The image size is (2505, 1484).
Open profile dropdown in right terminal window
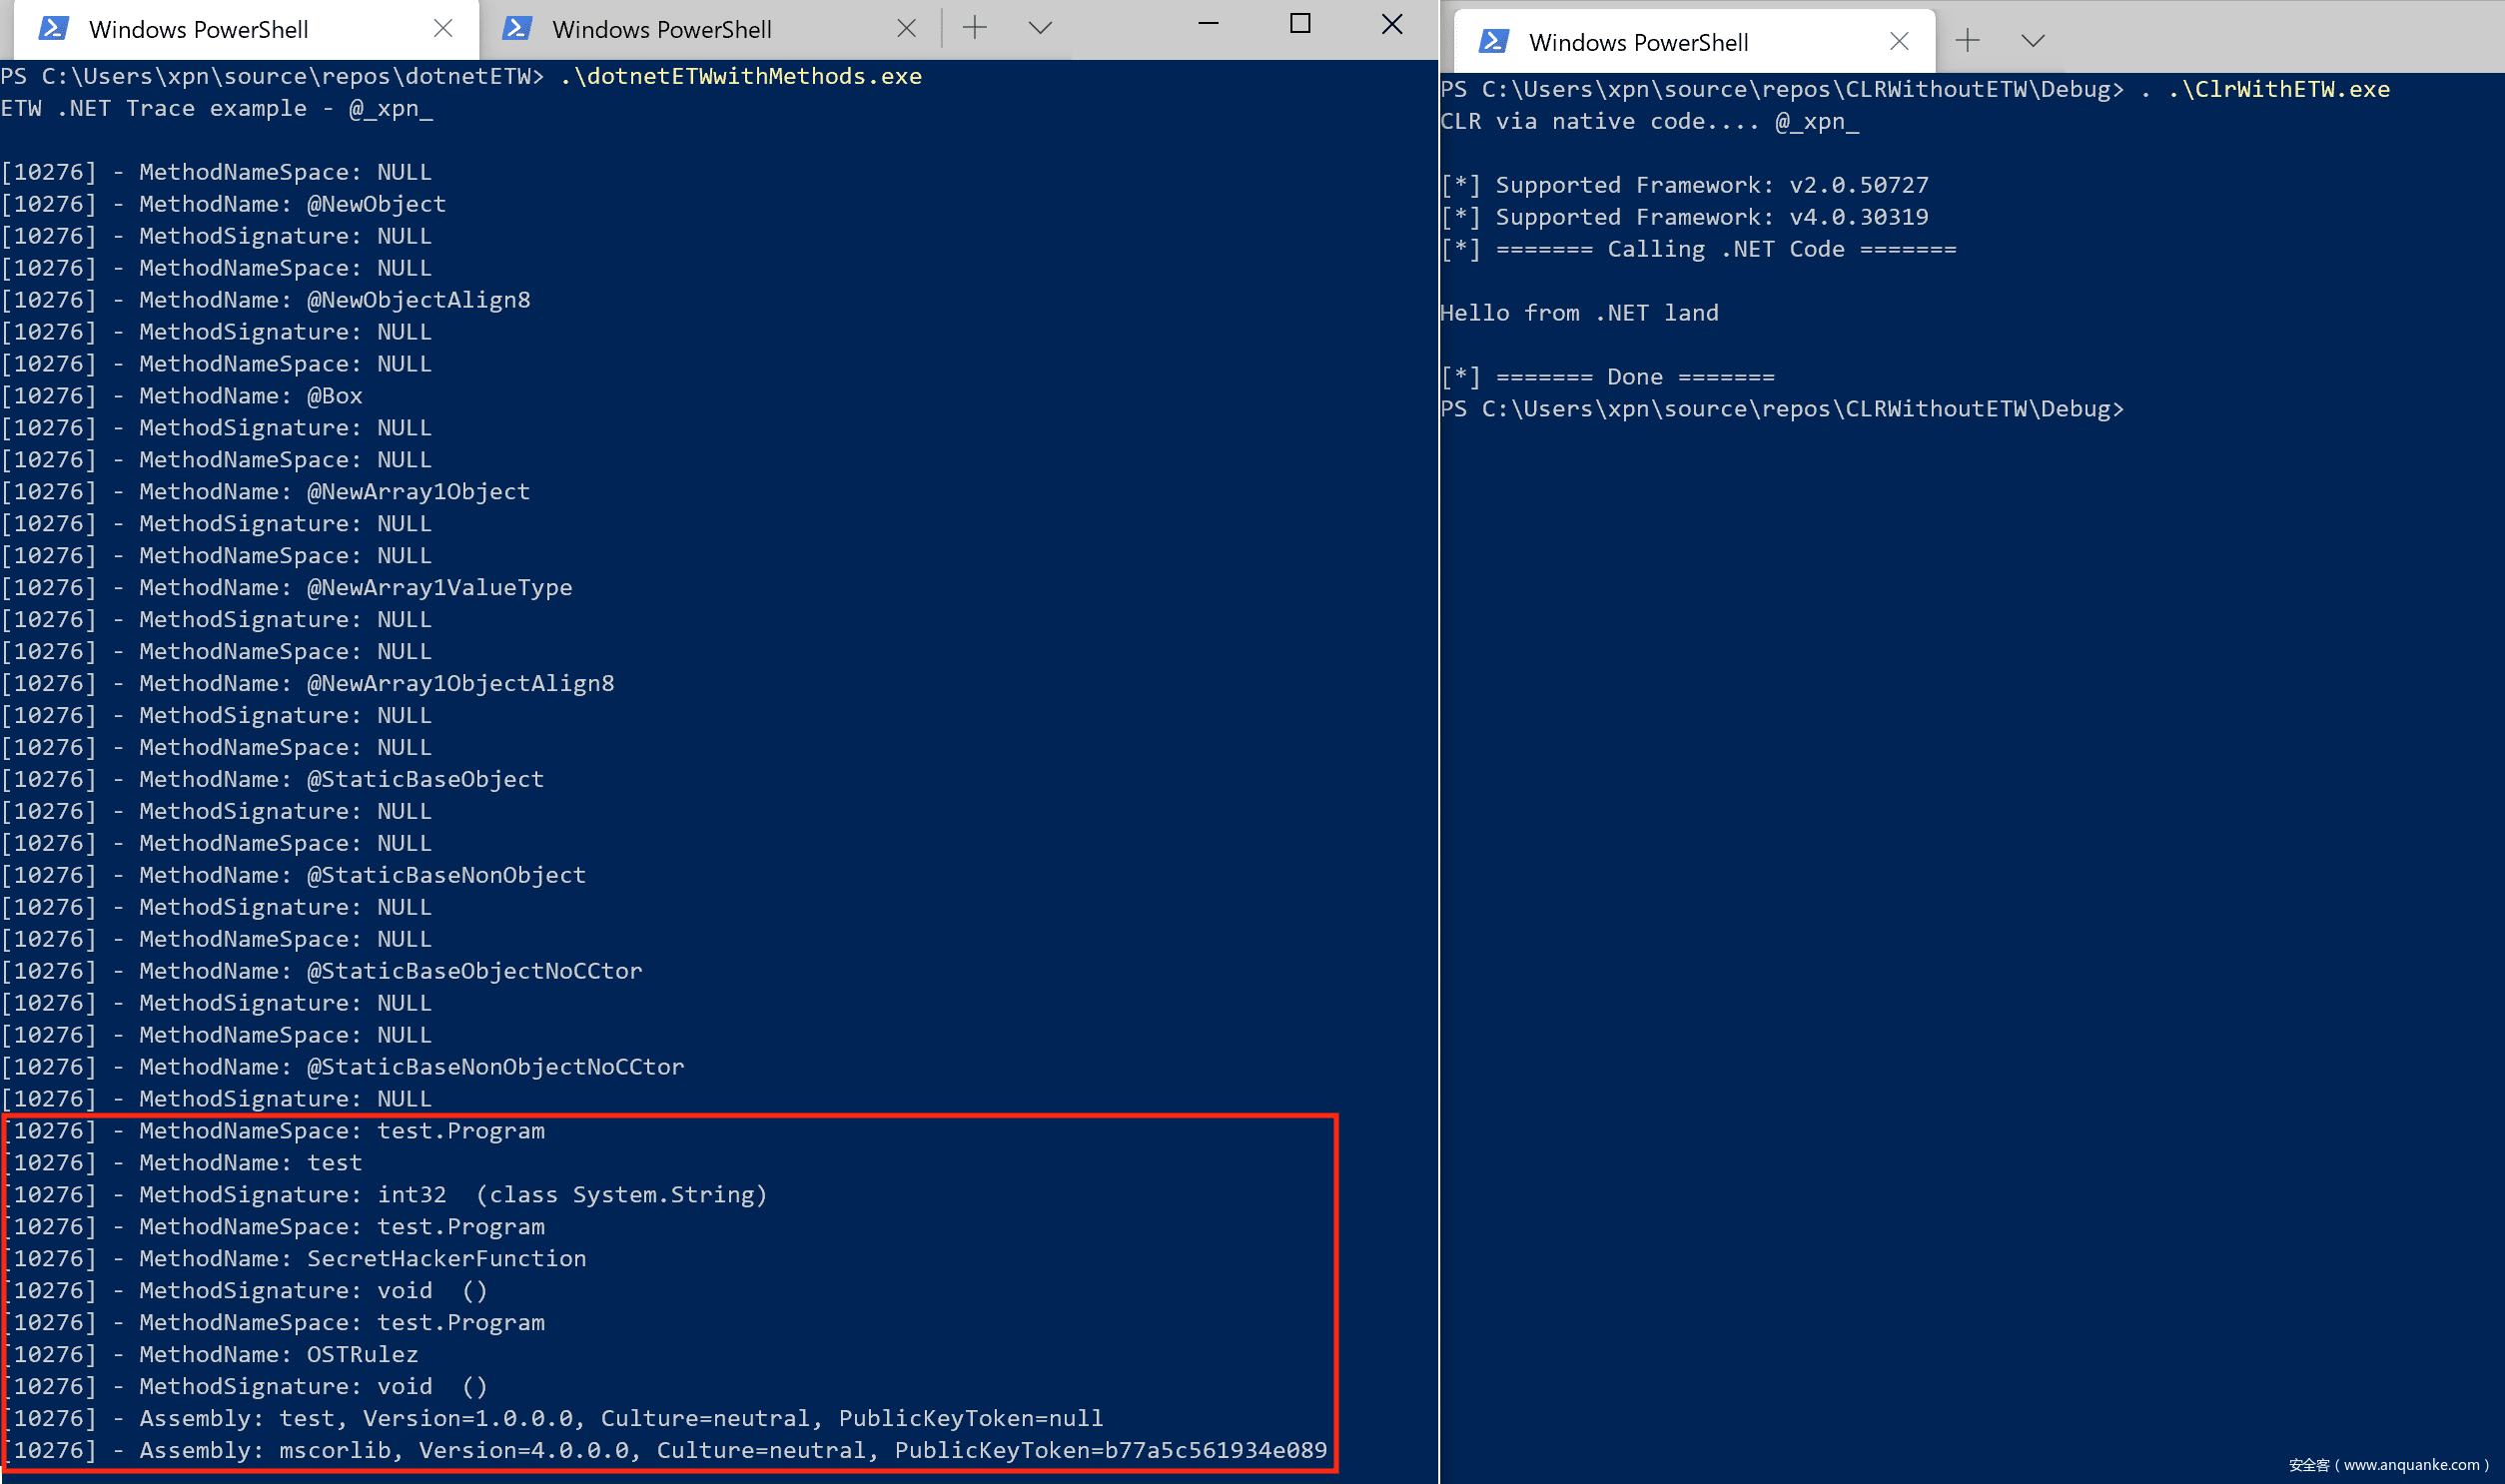pos(2032,41)
